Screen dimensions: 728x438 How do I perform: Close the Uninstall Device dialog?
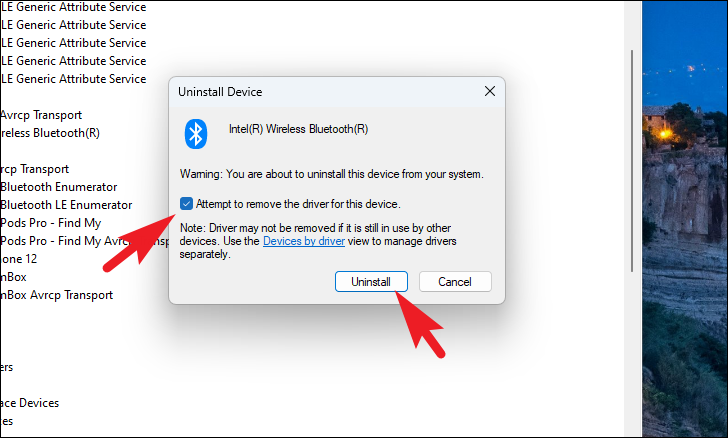(x=490, y=91)
